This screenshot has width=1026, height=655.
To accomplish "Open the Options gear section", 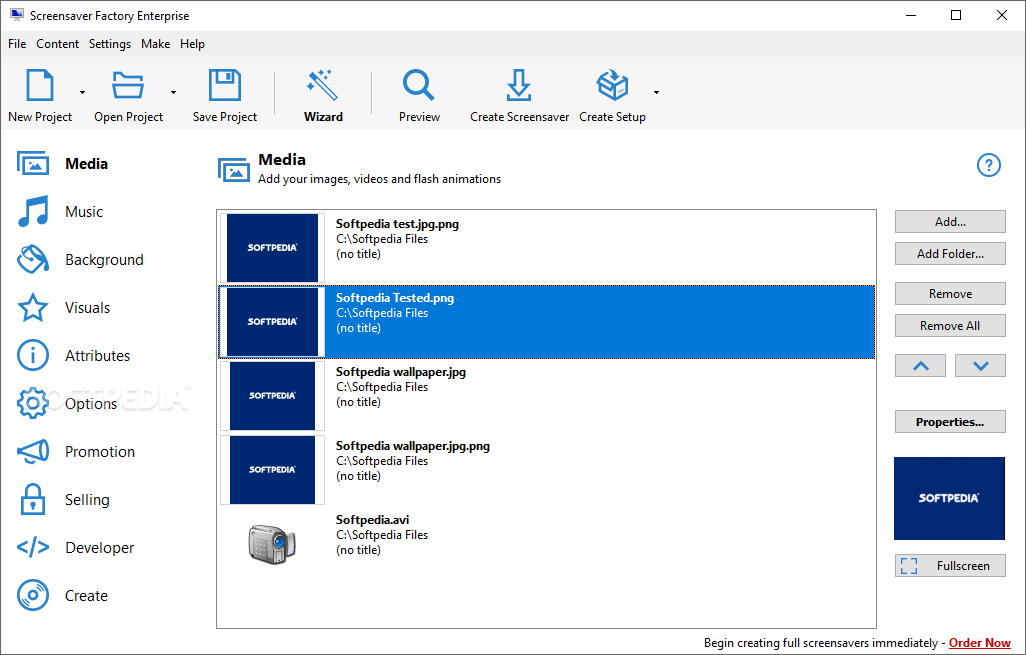I will click(33, 403).
